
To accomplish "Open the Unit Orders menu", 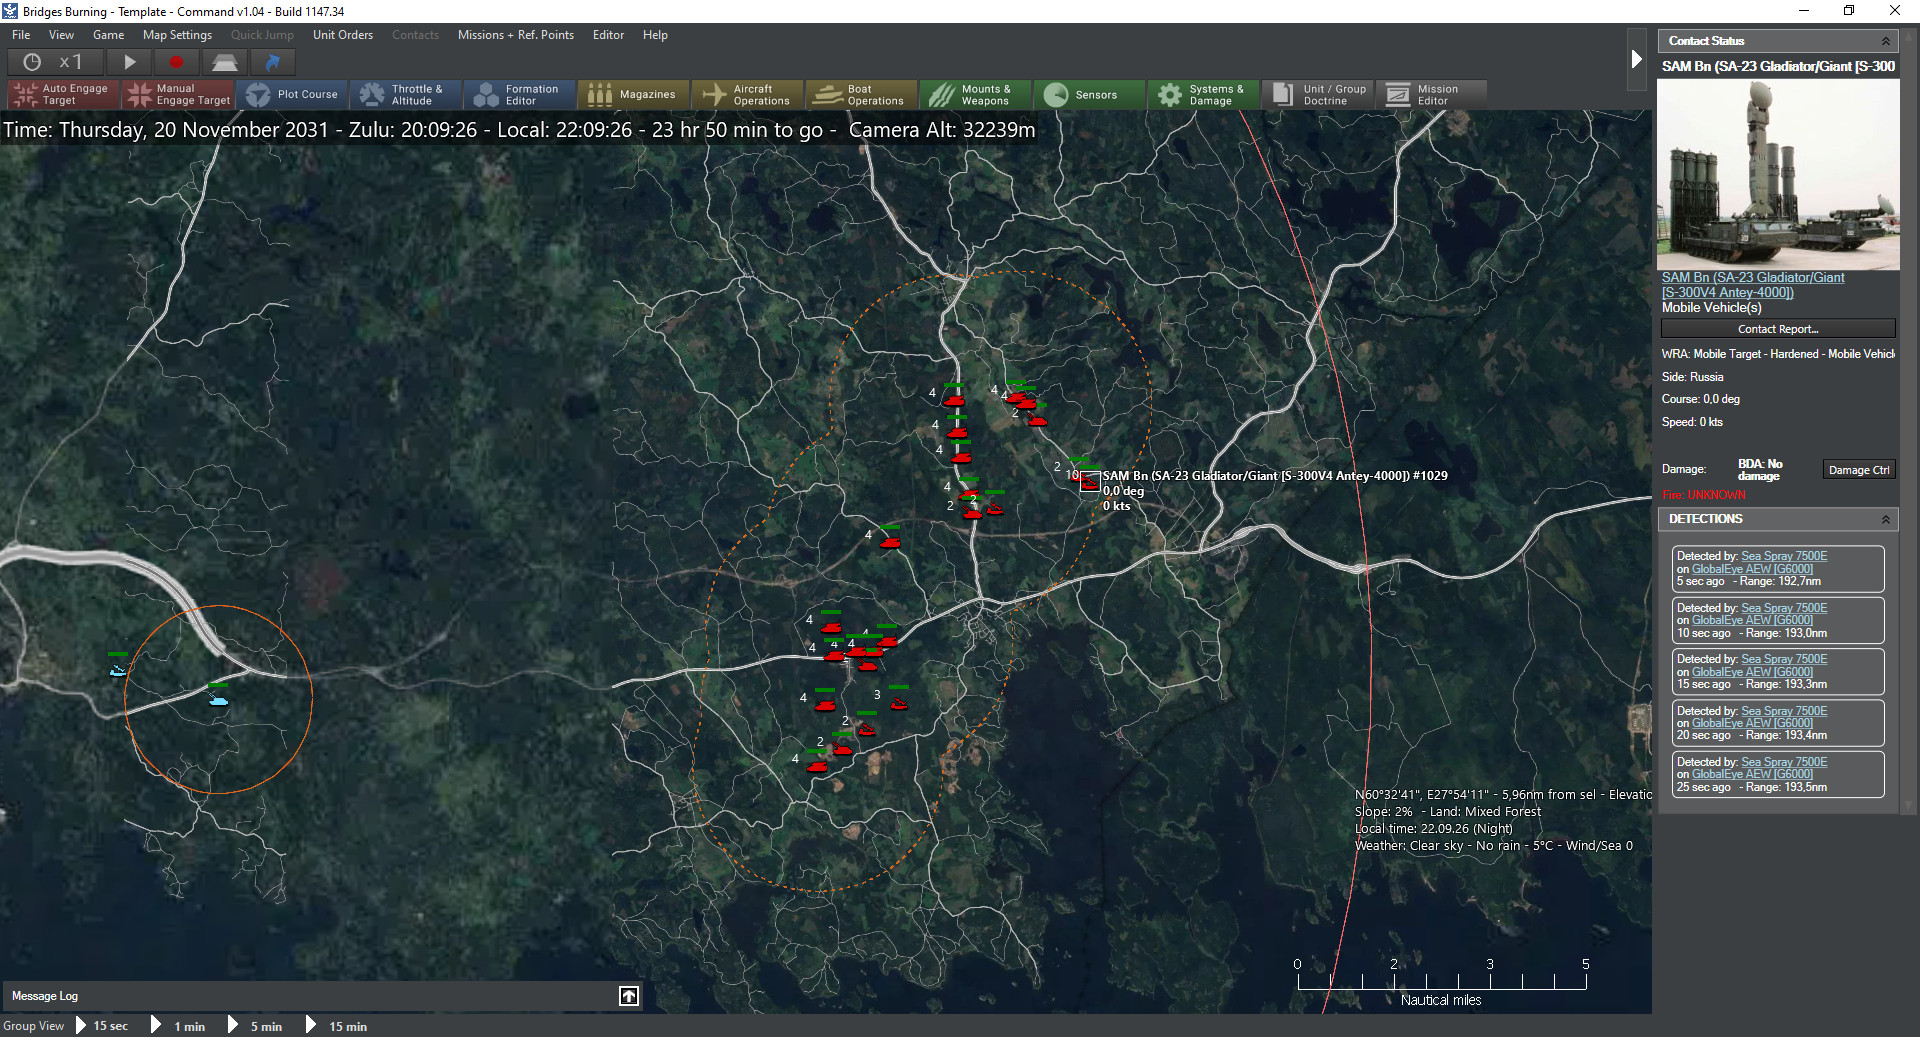I will pyautogui.click(x=342, y=35).
